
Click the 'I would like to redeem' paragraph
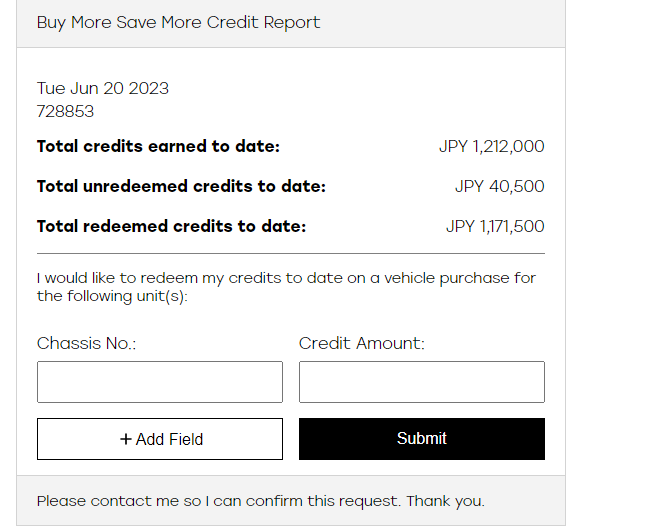tap(286, 287)
